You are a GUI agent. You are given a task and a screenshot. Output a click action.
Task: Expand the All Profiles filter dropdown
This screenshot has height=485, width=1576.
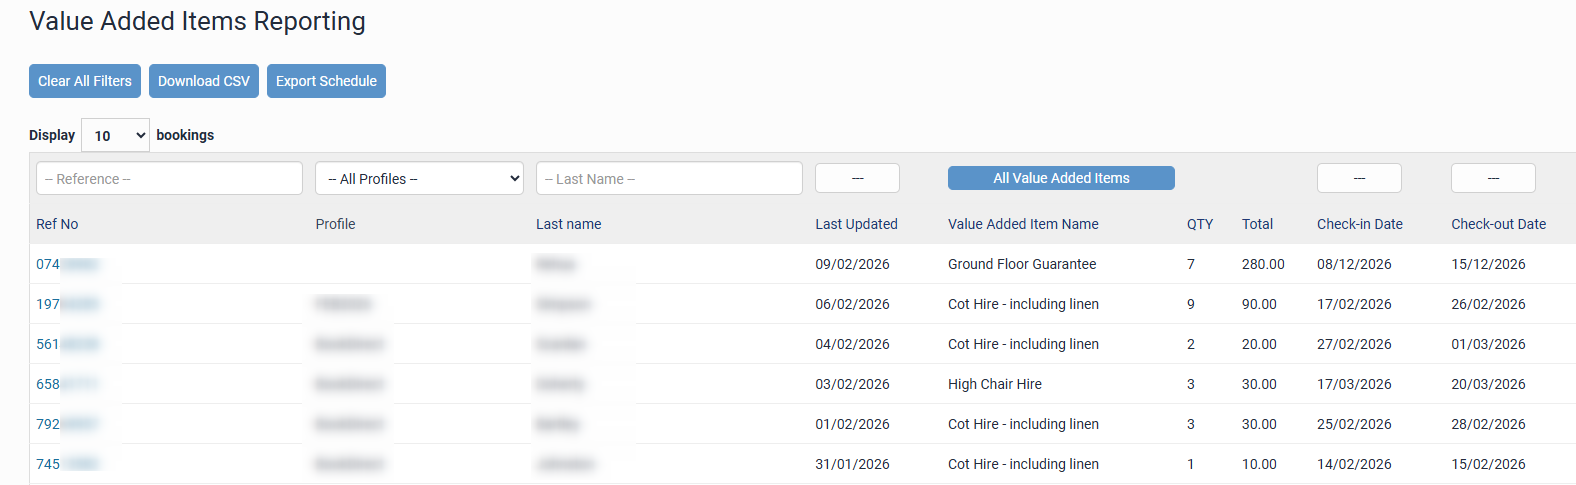[419, 179]
